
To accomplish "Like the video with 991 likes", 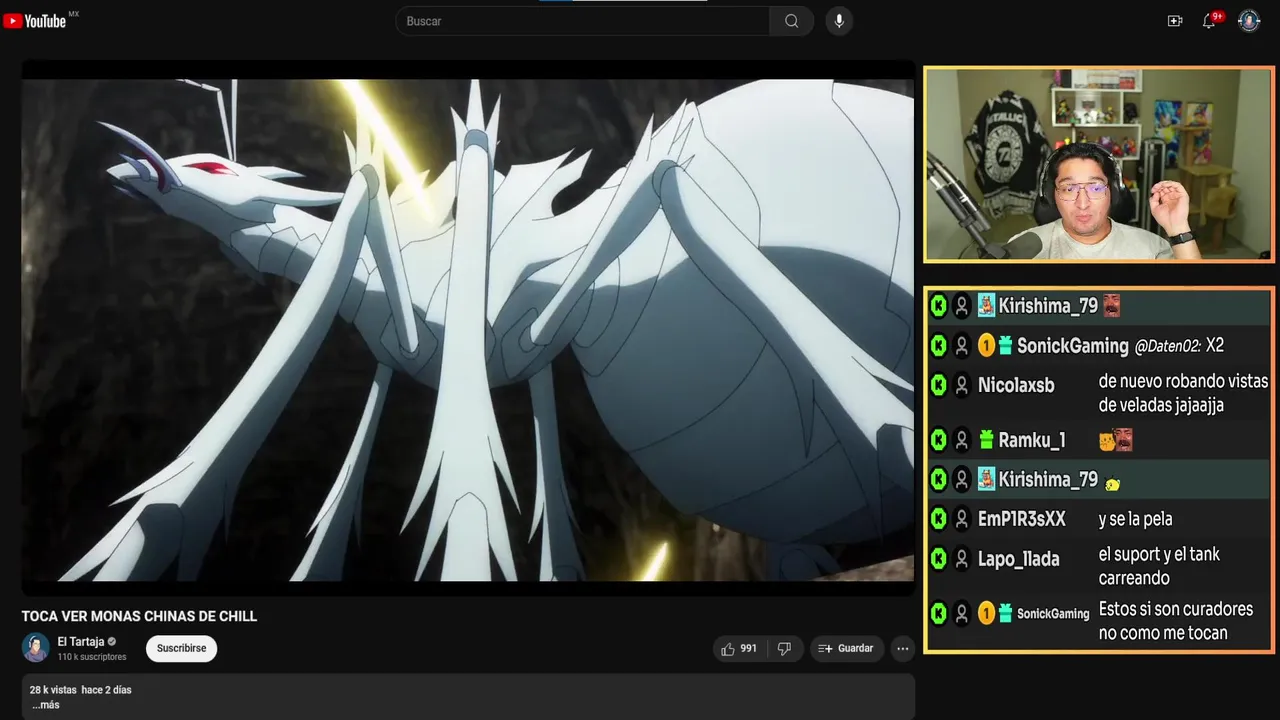I will tap(739, 649).
